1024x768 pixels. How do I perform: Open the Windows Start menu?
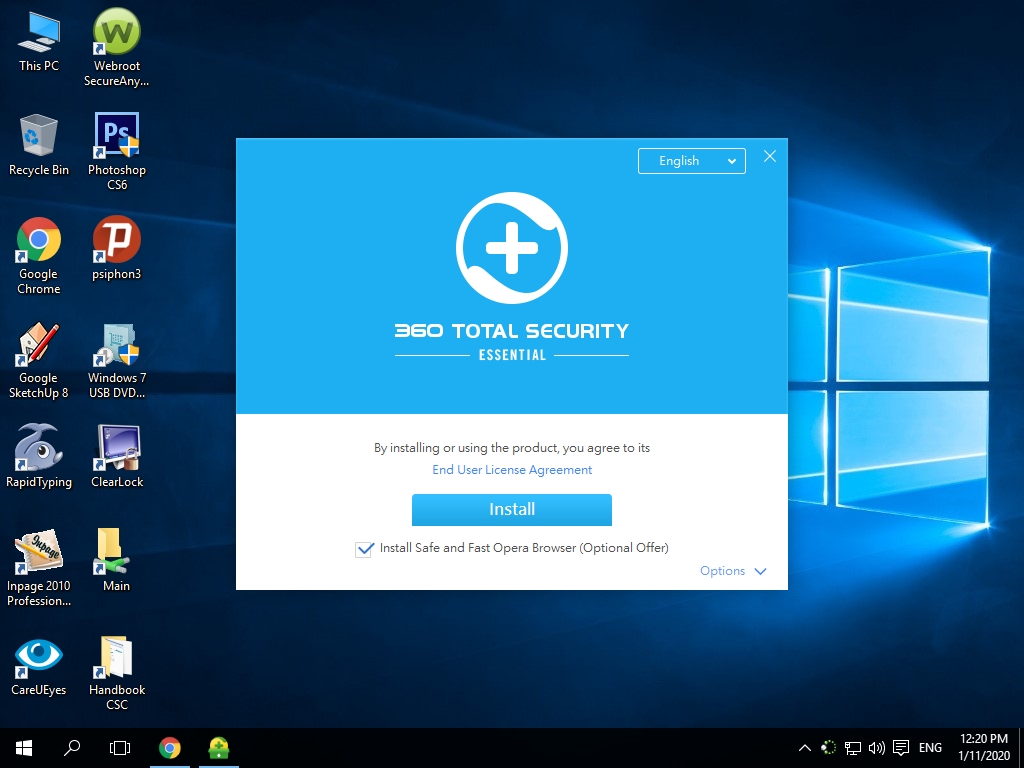(24, 748)
